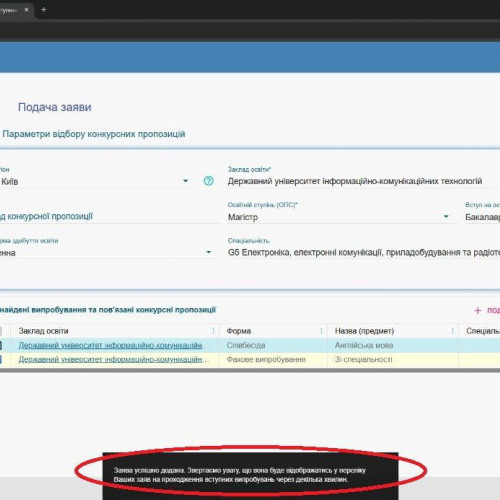The image size is (500, 500).
Task: Open the form of education dropdown arrow
Action: click(209, 252)
